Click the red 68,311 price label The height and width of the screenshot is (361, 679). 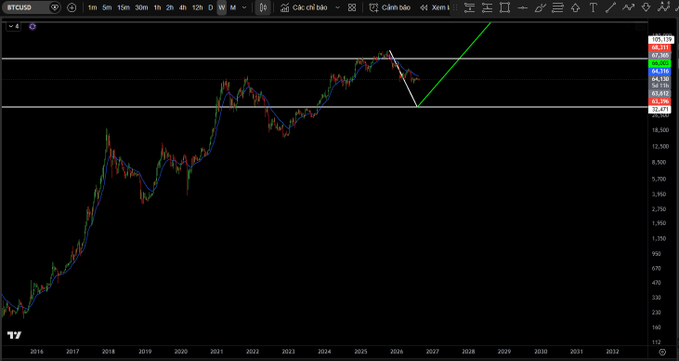click(660, 47)
